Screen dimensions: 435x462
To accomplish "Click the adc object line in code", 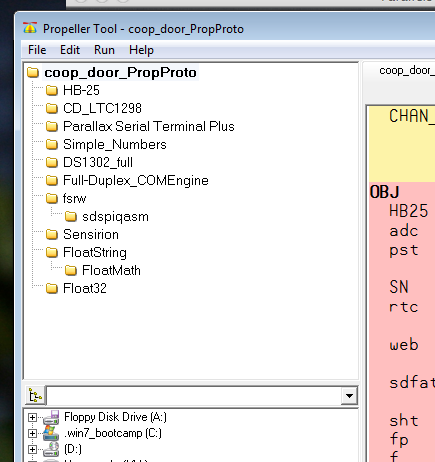I will tap(404, 231).
